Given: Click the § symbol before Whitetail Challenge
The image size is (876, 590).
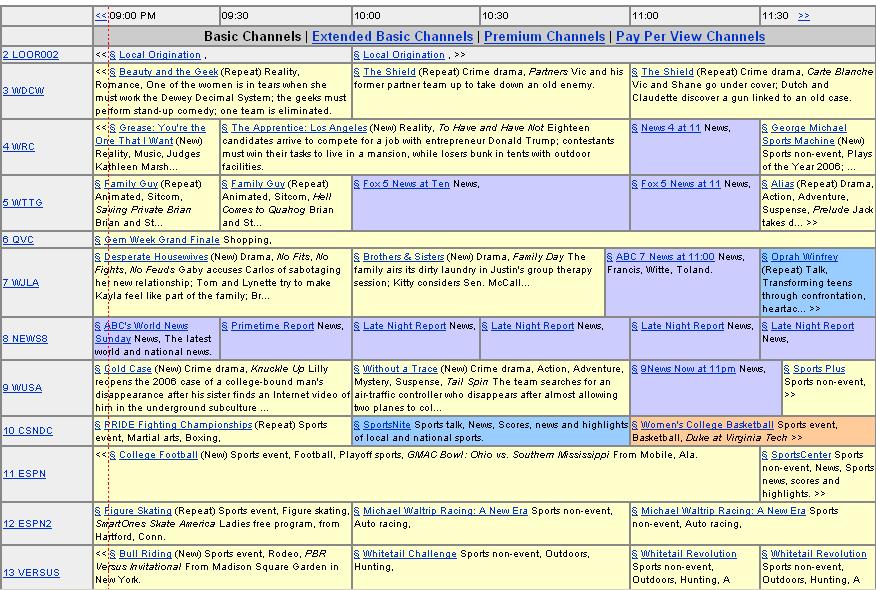Looking at the screenshot, I should click(356, 554).
